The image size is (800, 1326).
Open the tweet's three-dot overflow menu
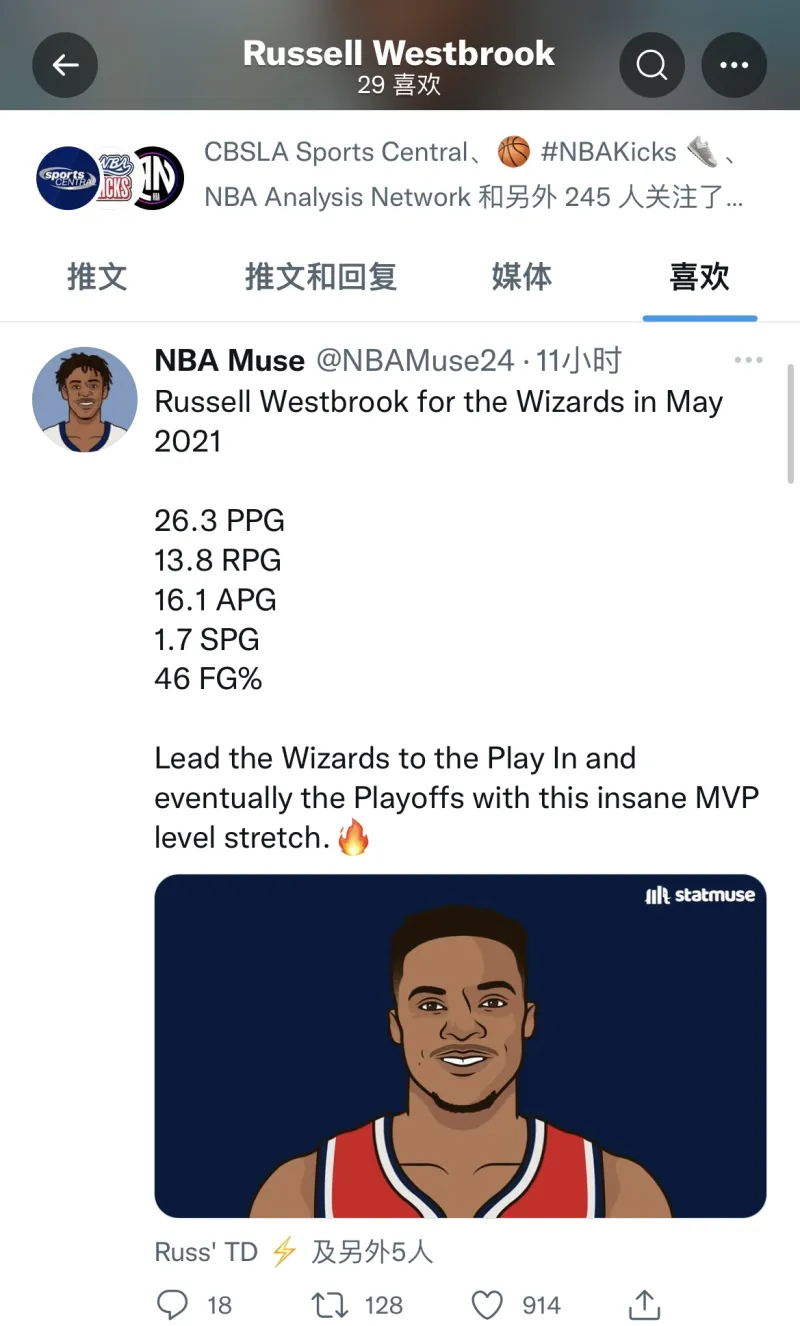coord(748,361)
